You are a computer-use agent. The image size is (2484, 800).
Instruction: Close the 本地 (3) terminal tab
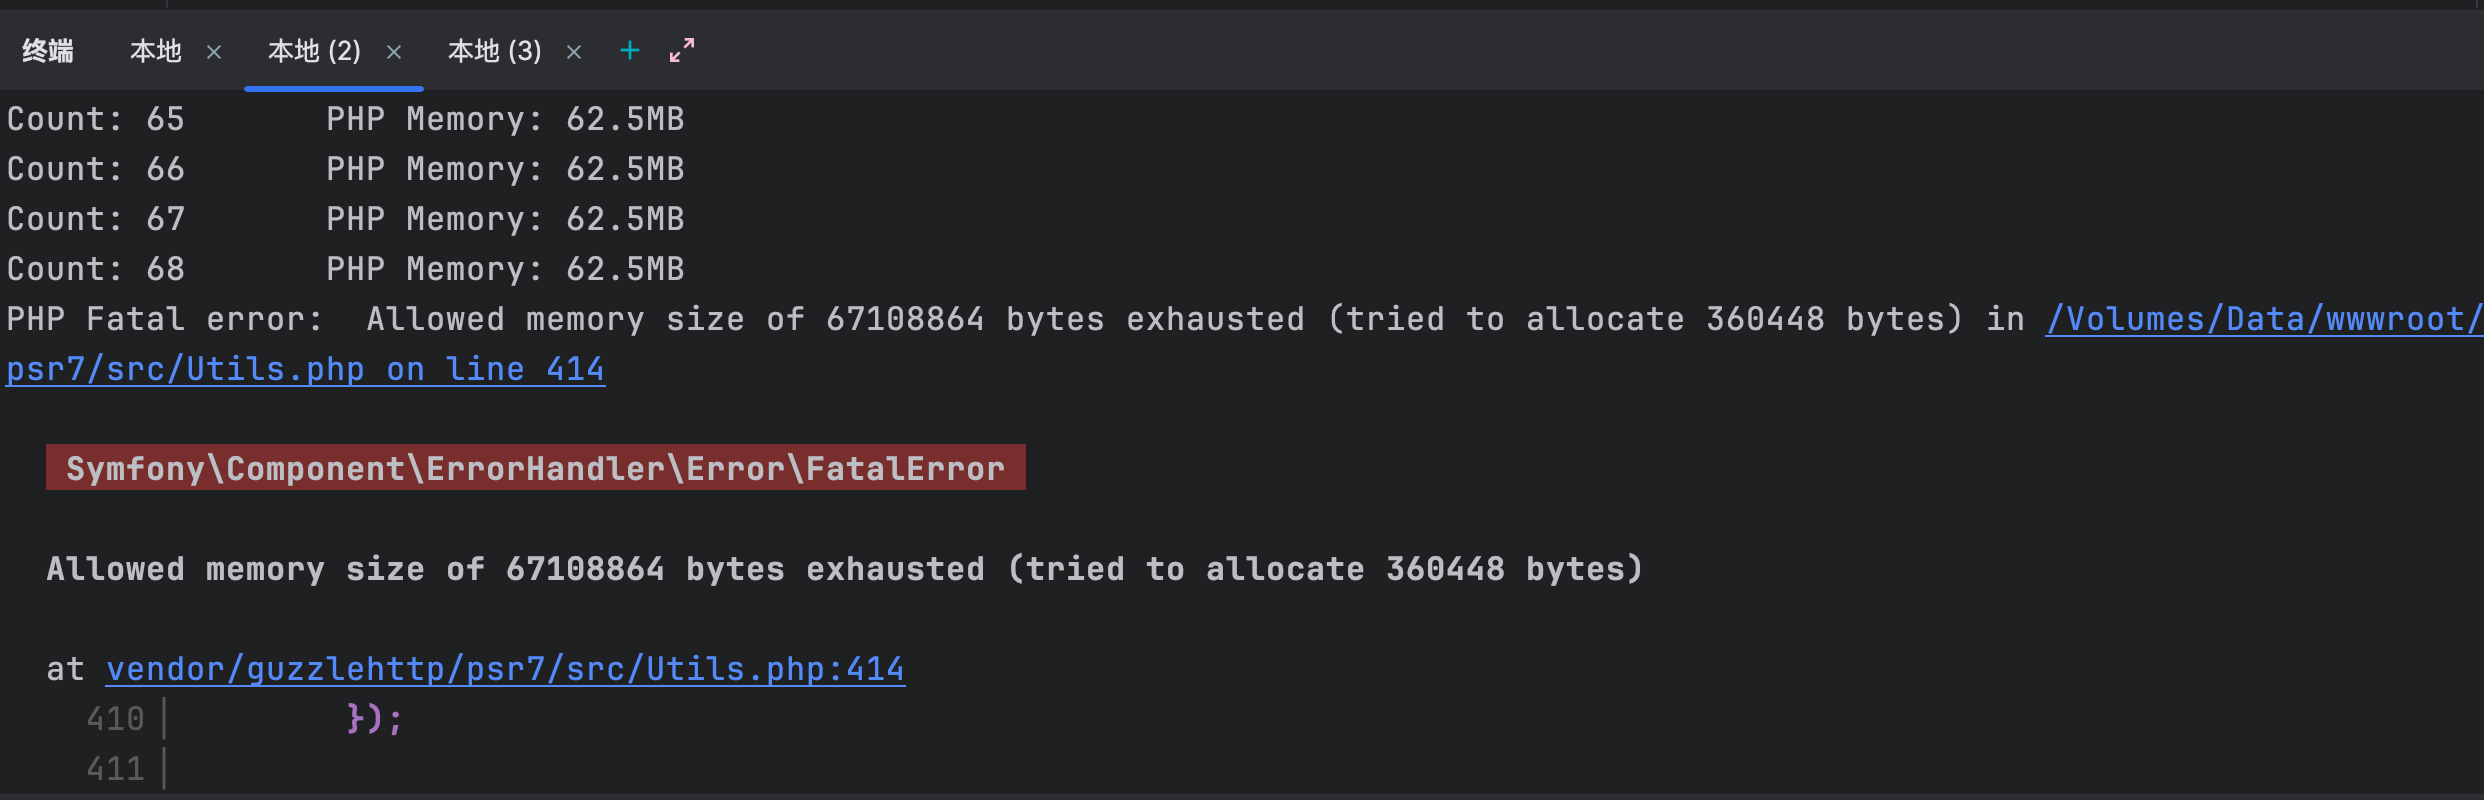[x=574, y=52]
